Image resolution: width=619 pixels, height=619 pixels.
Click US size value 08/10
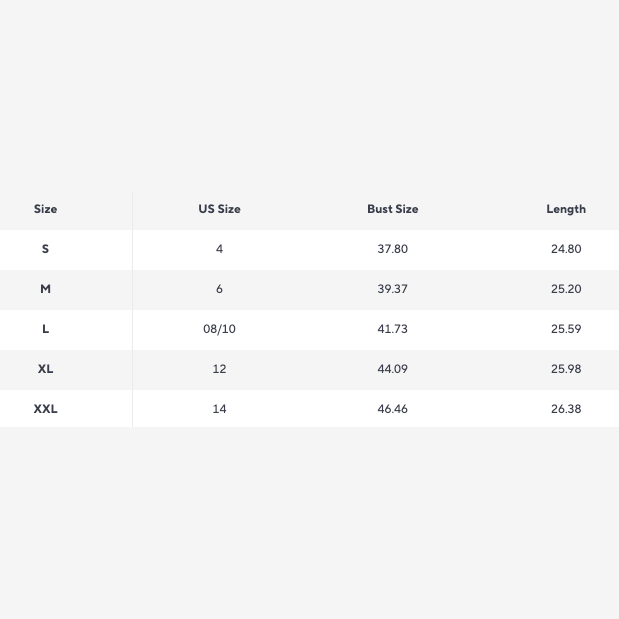point(219,329)
